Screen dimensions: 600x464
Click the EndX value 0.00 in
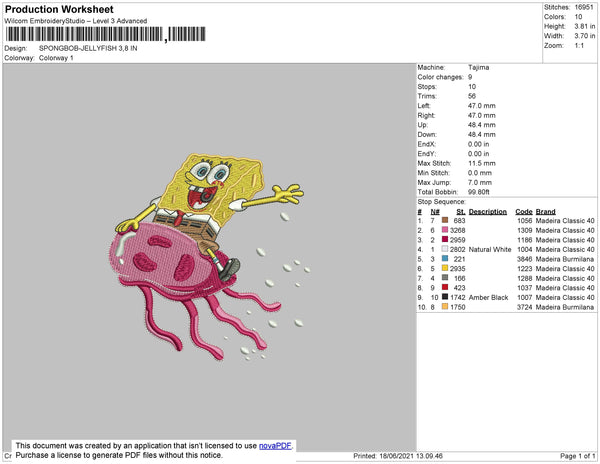click(x=478, y=144)
